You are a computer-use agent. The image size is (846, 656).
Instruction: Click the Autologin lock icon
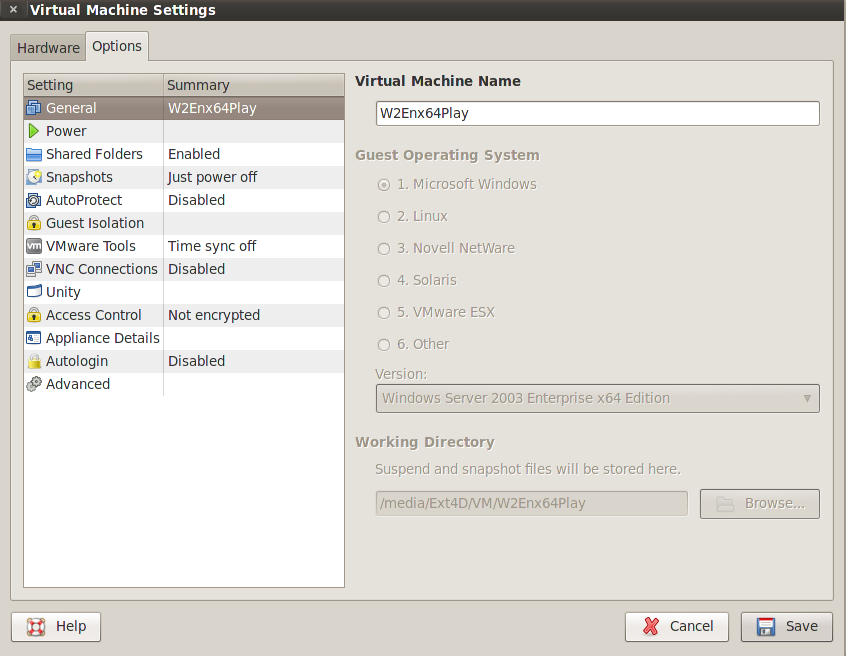click(33, 361)
